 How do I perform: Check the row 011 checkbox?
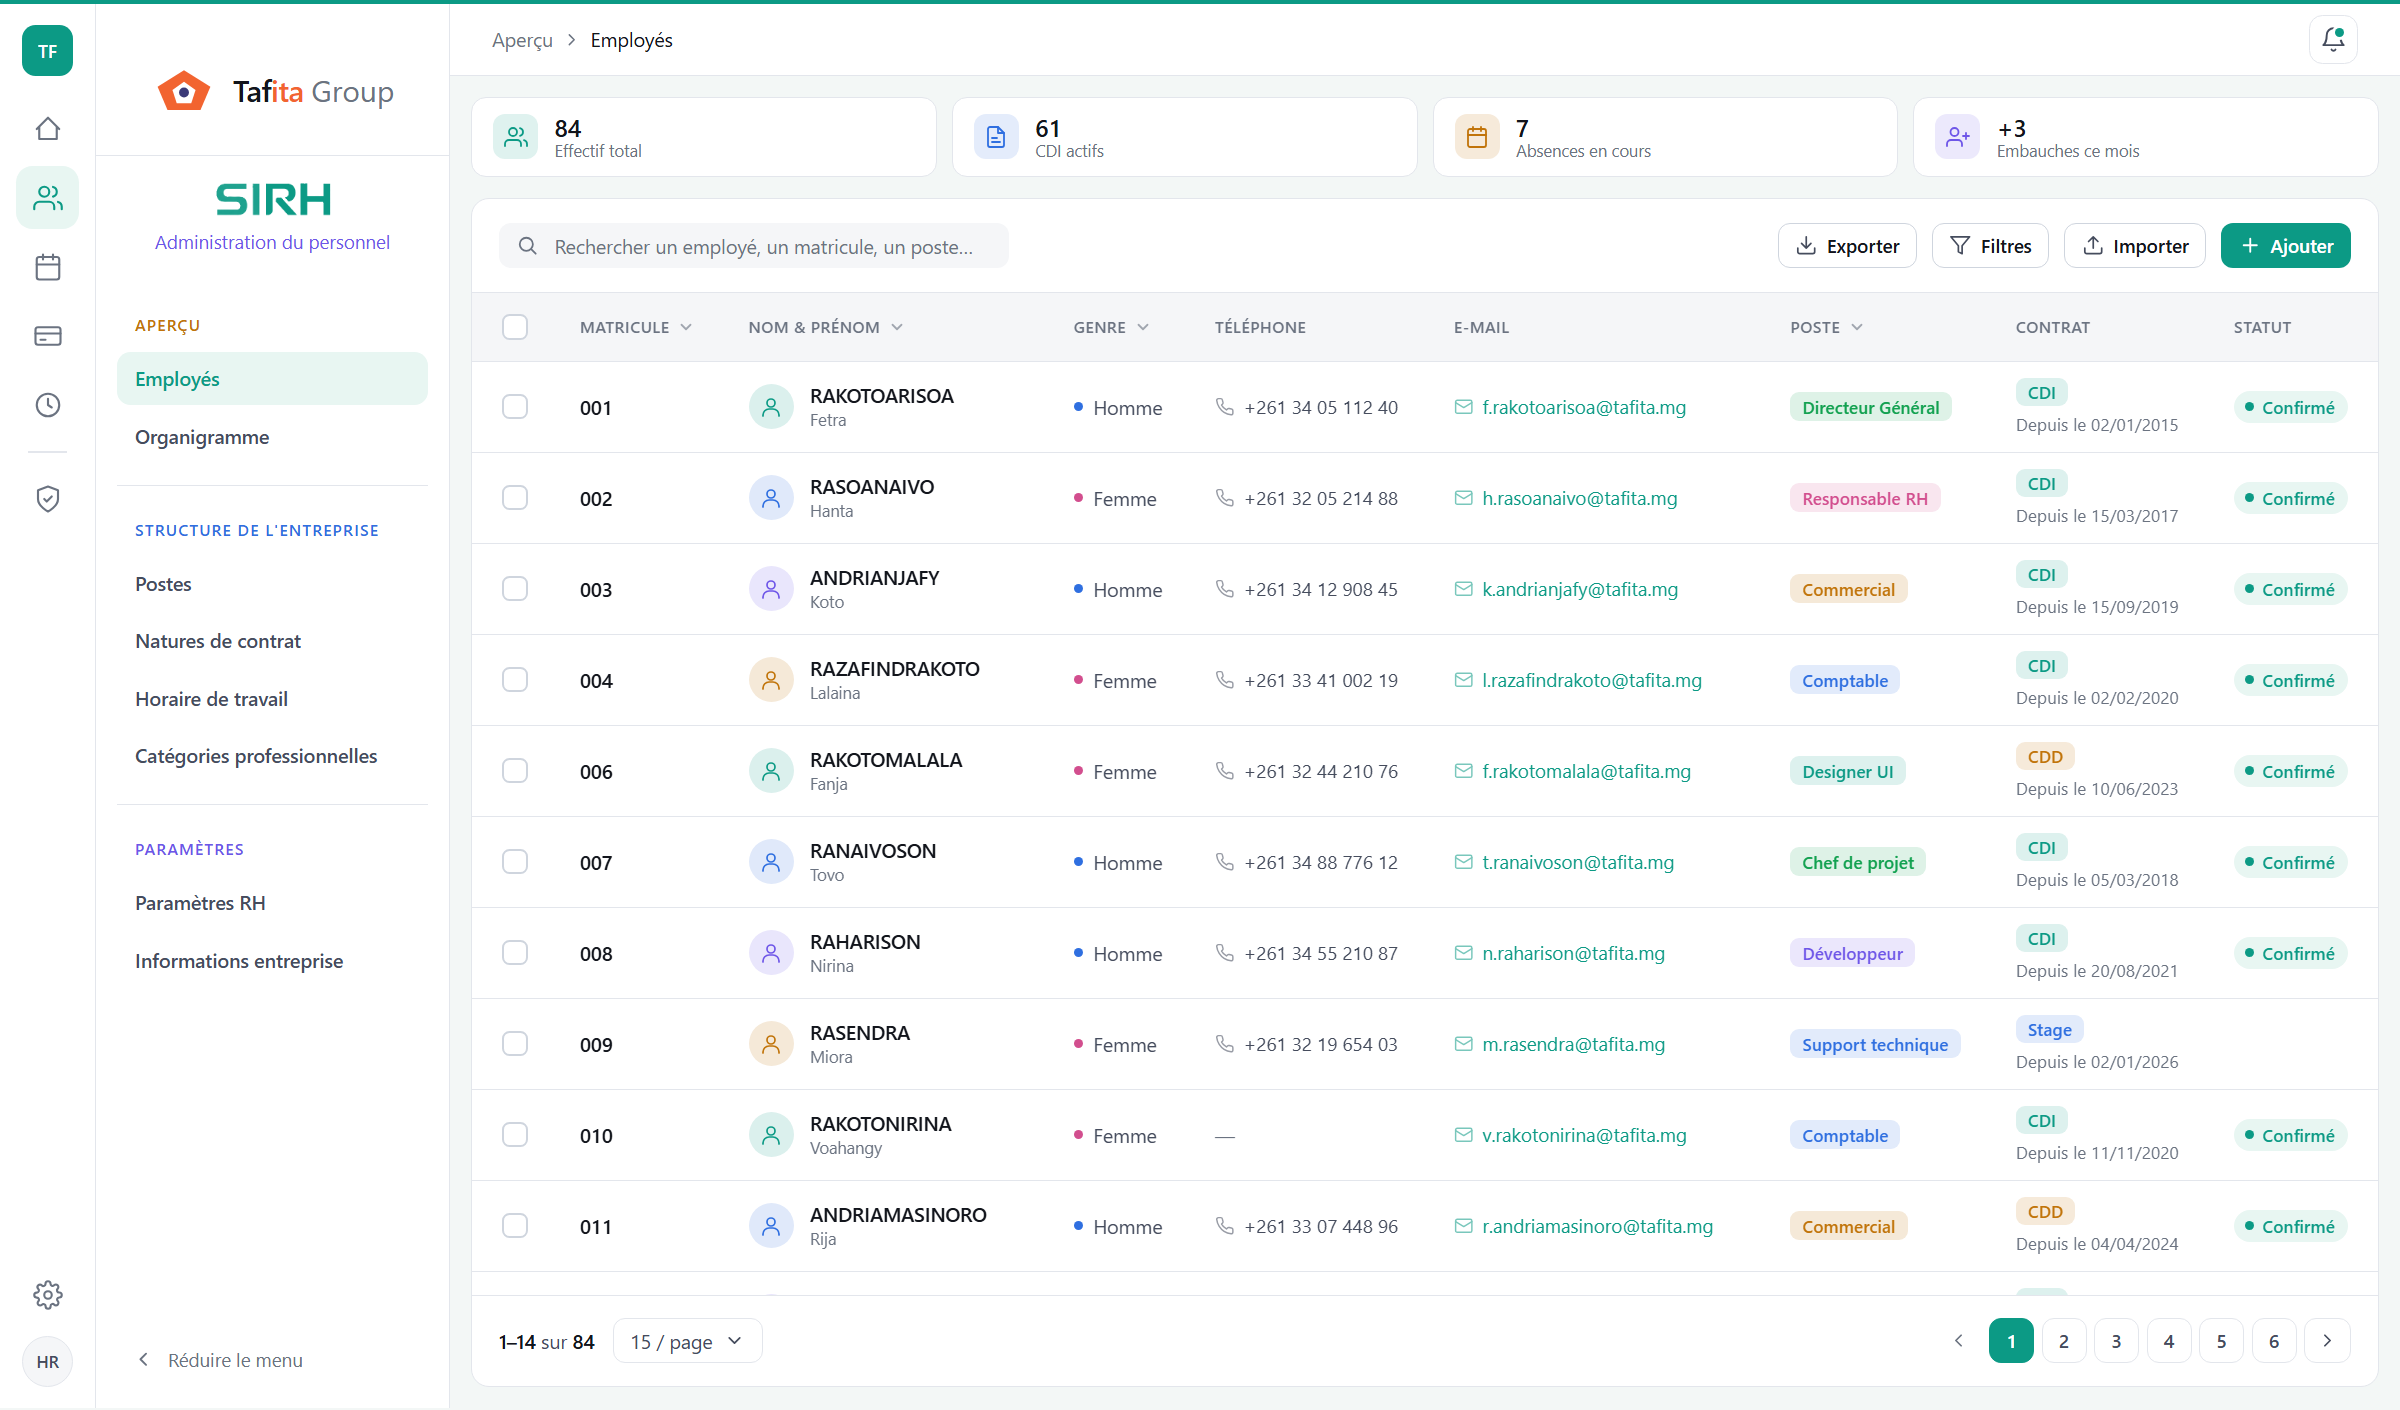tap(515, 1226)
